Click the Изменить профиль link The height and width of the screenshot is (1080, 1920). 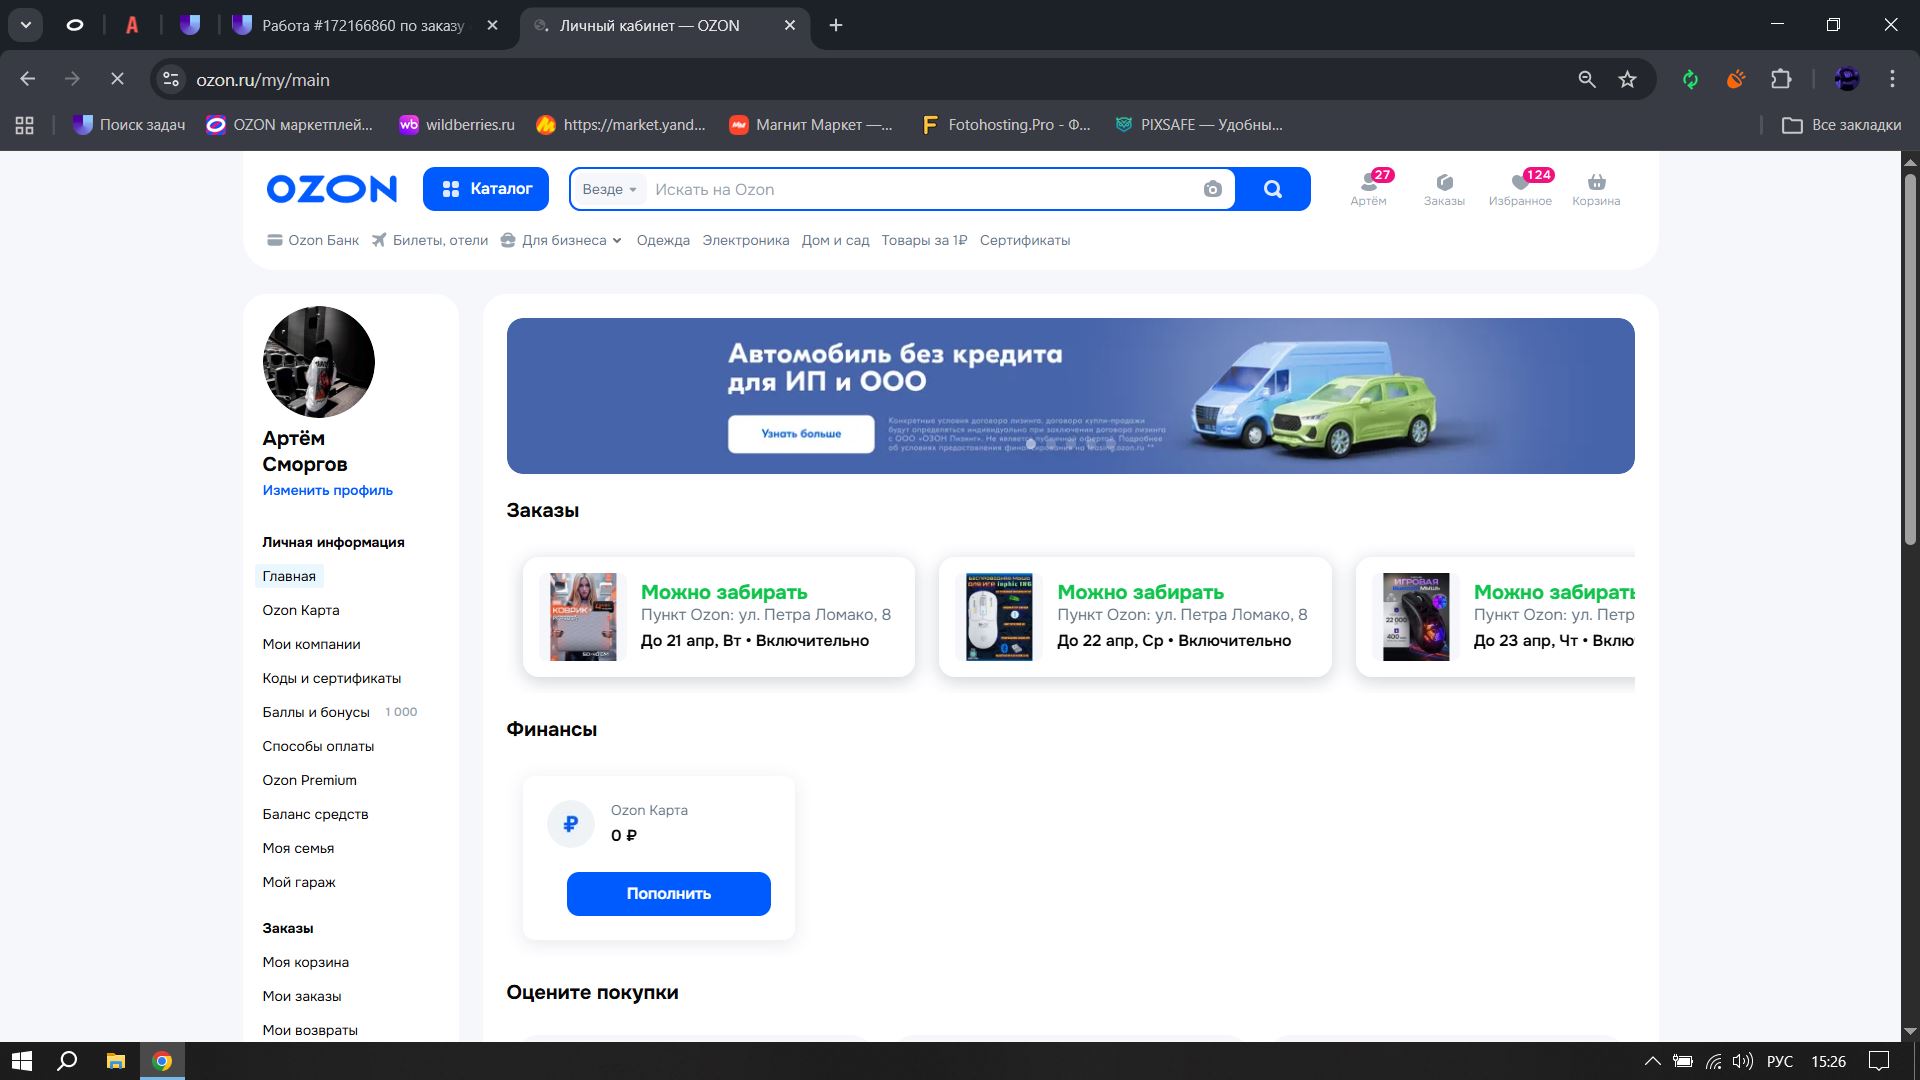point(327,490)
